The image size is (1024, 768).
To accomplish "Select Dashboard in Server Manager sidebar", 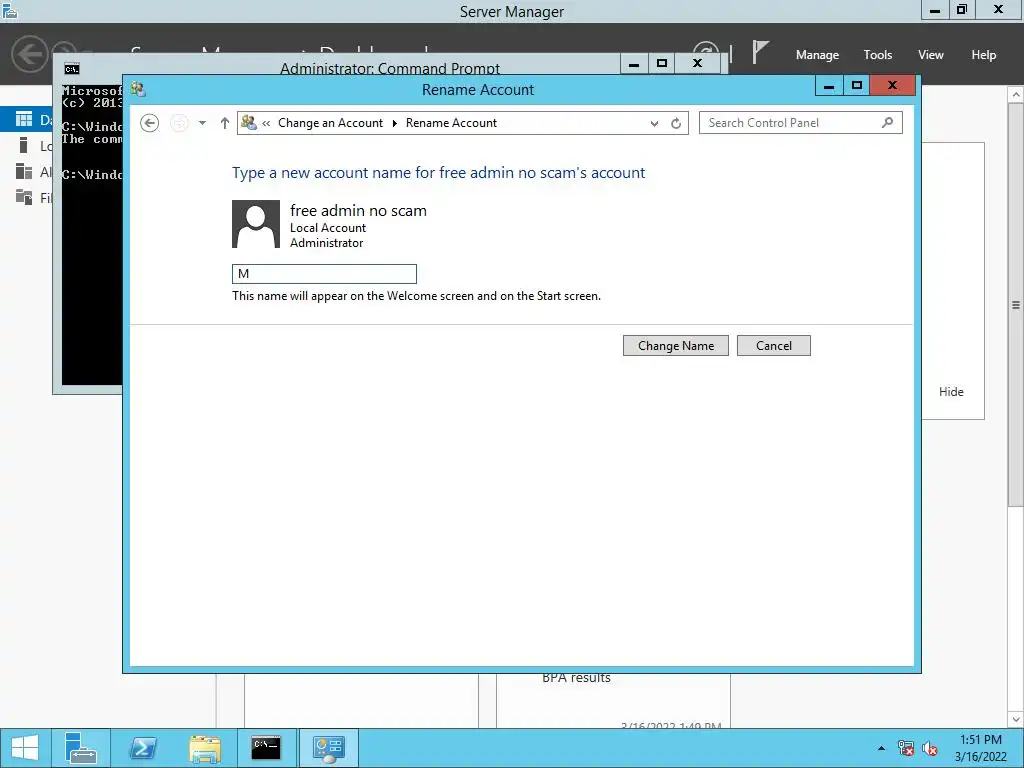I will click(27, 120).
